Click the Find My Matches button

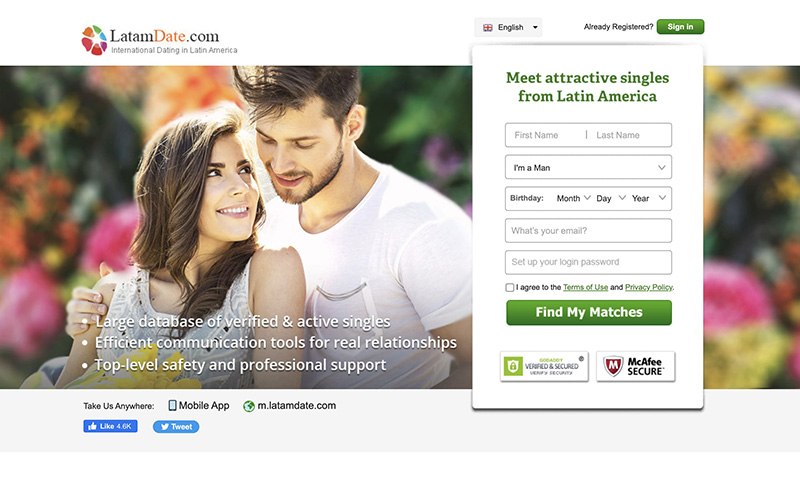click(x=589, y=312)
